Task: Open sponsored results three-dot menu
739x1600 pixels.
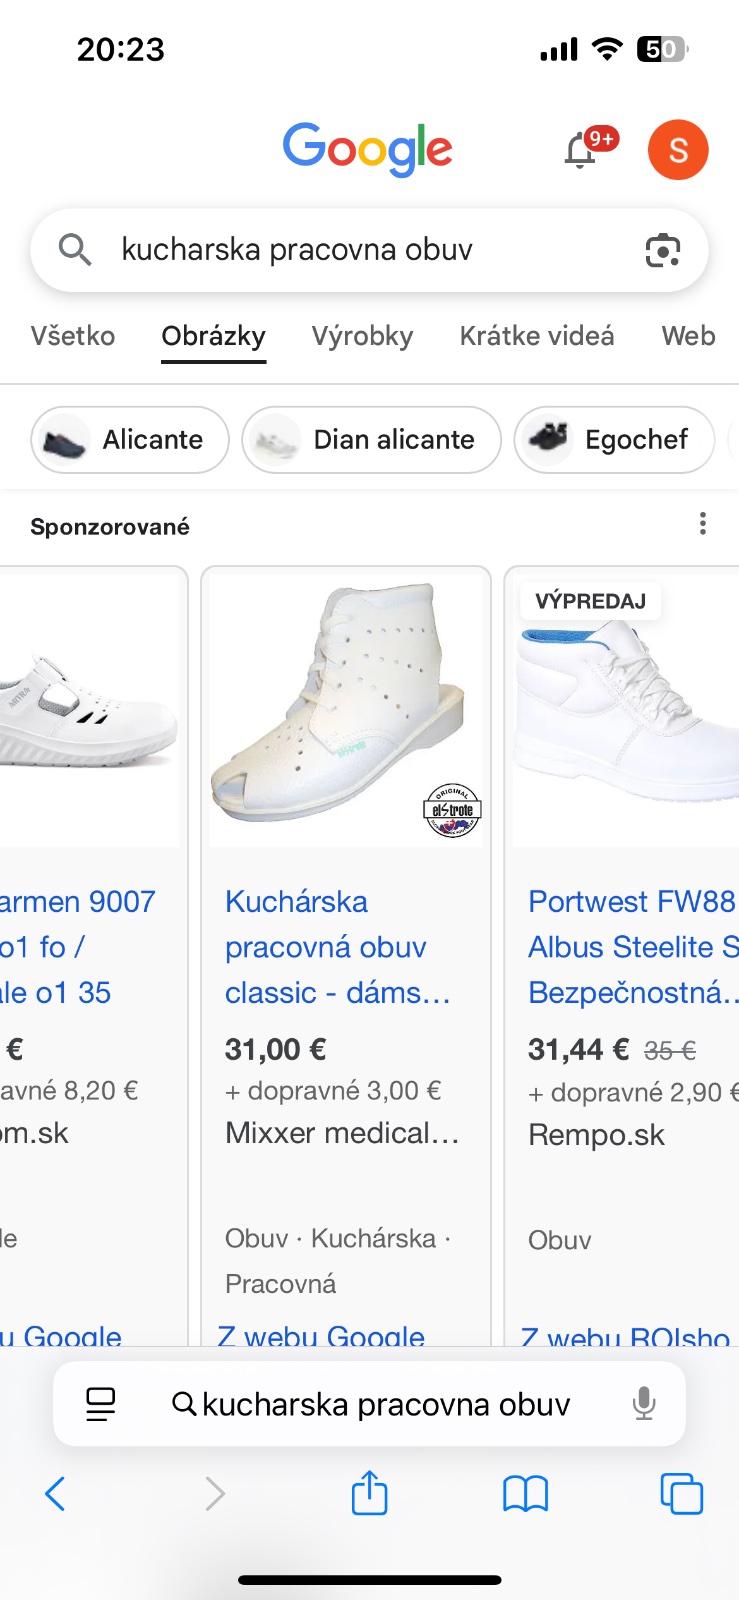Action: [x=703, y=524]
